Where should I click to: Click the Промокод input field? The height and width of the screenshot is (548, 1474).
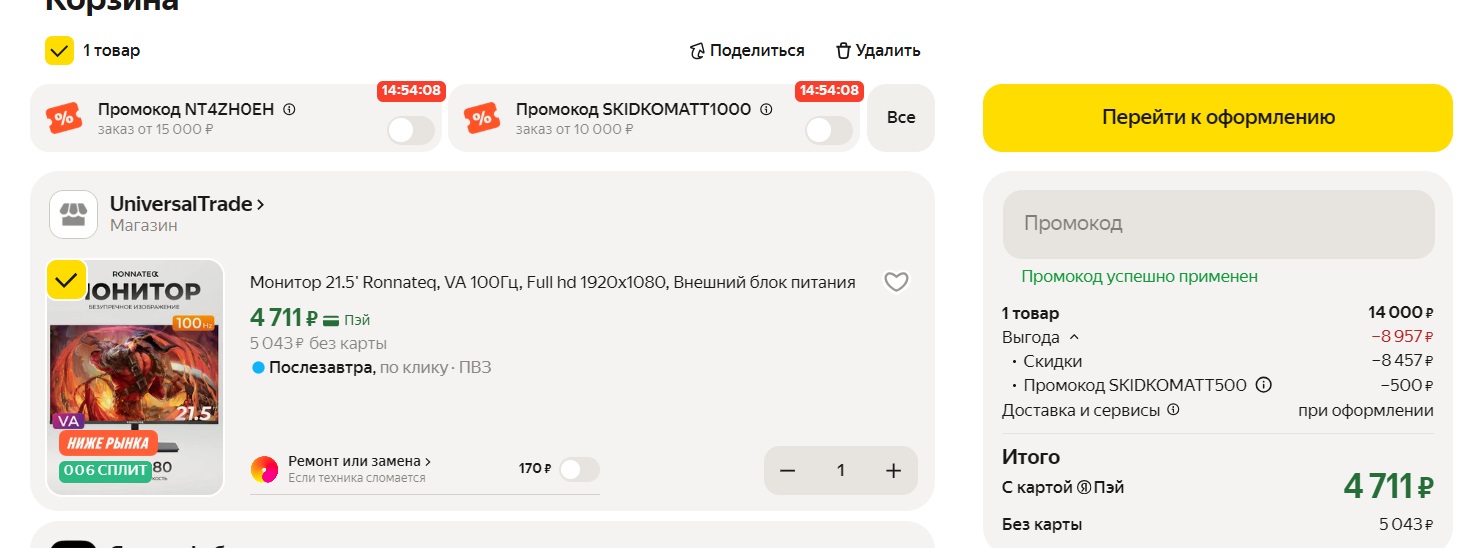click(1217, 224)
